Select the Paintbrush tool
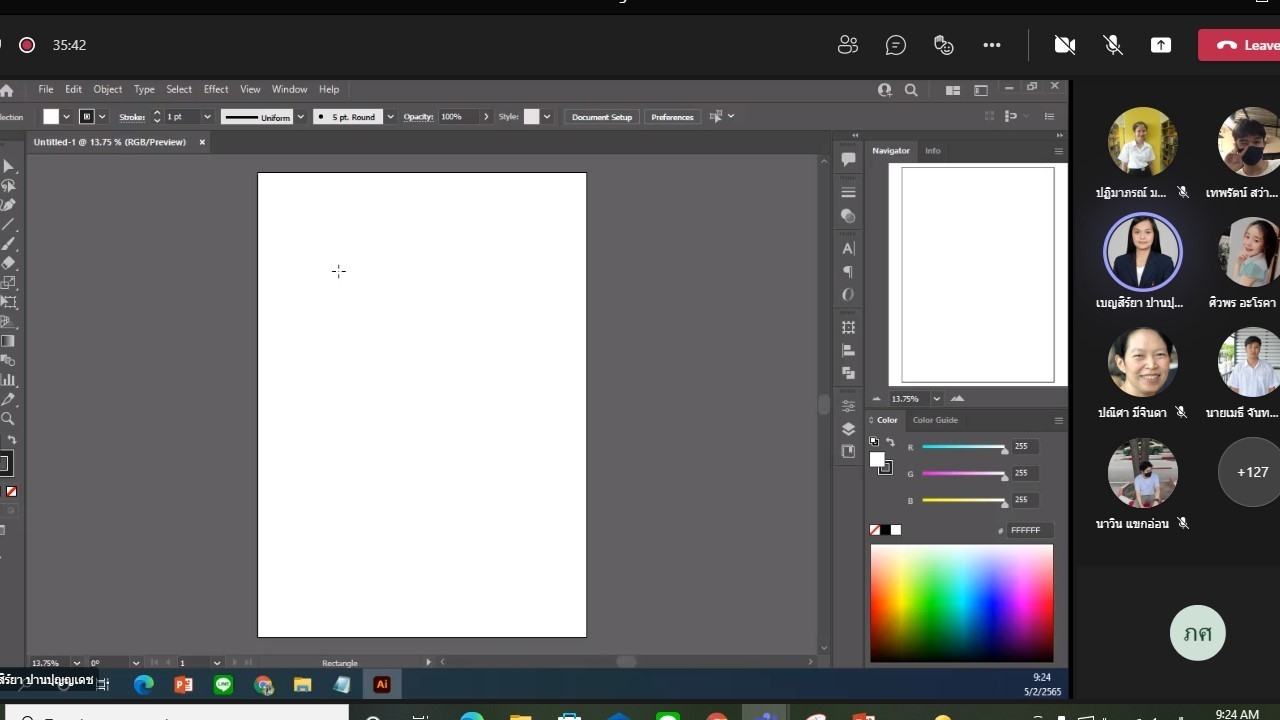This screenshot has width=1280, height=720. point(8,244)
